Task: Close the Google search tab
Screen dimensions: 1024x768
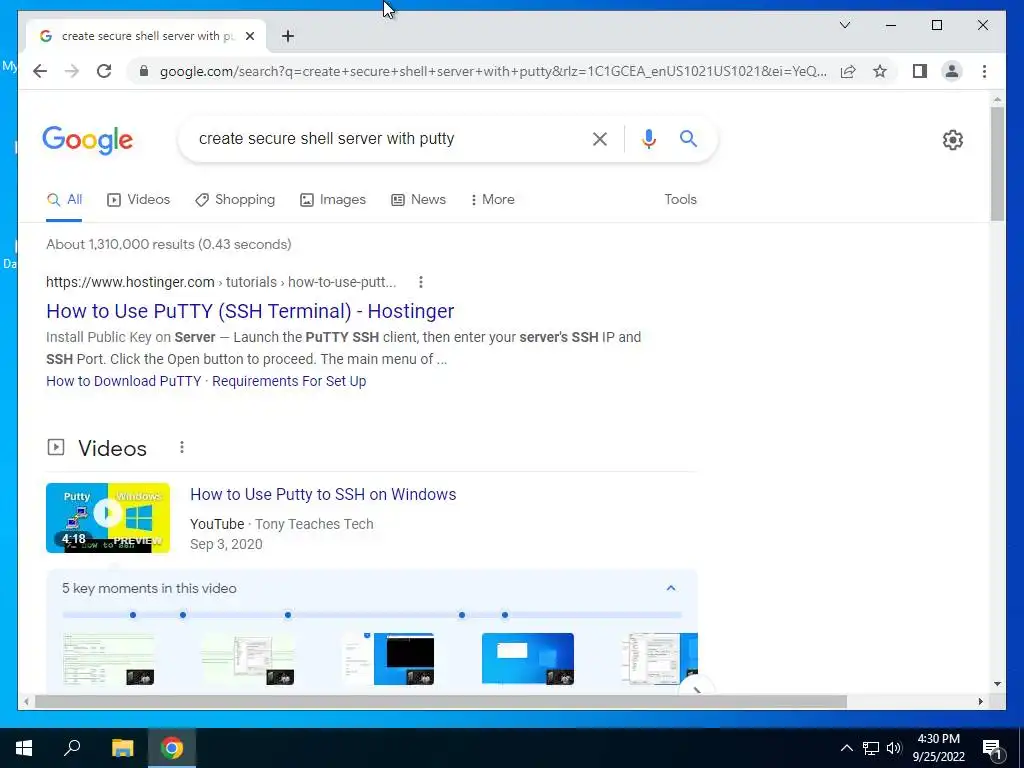Action: tap(249, 37)
